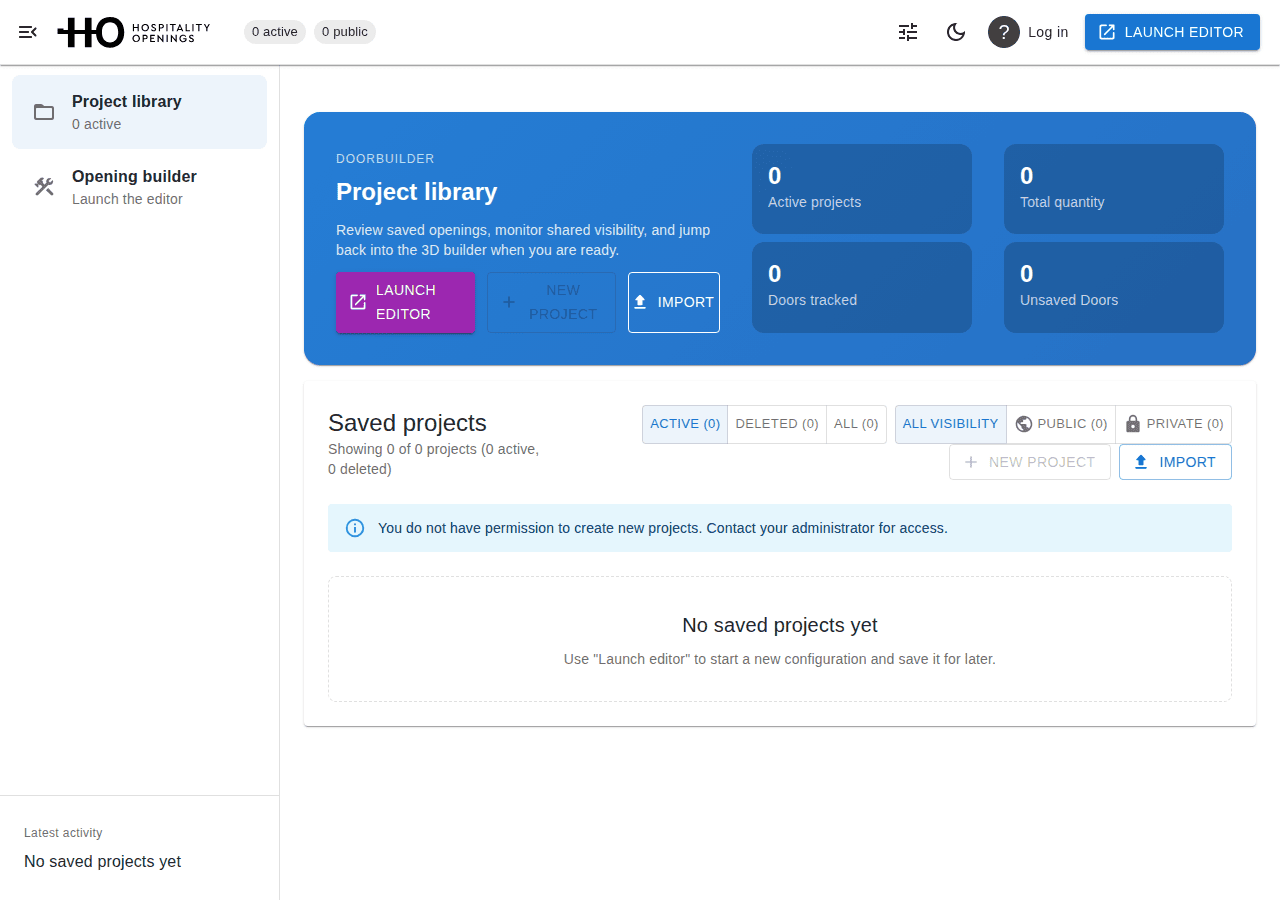The width and height of the screenshot is (1280, 900).
Task: Click the 'No saved projects yet' heading in card
Action: [780, 625]
